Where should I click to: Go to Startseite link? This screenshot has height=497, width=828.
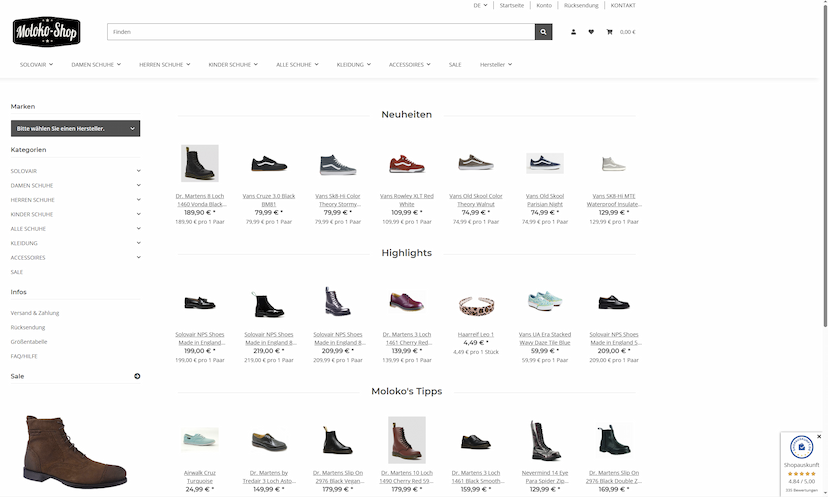tap(512, 5)
